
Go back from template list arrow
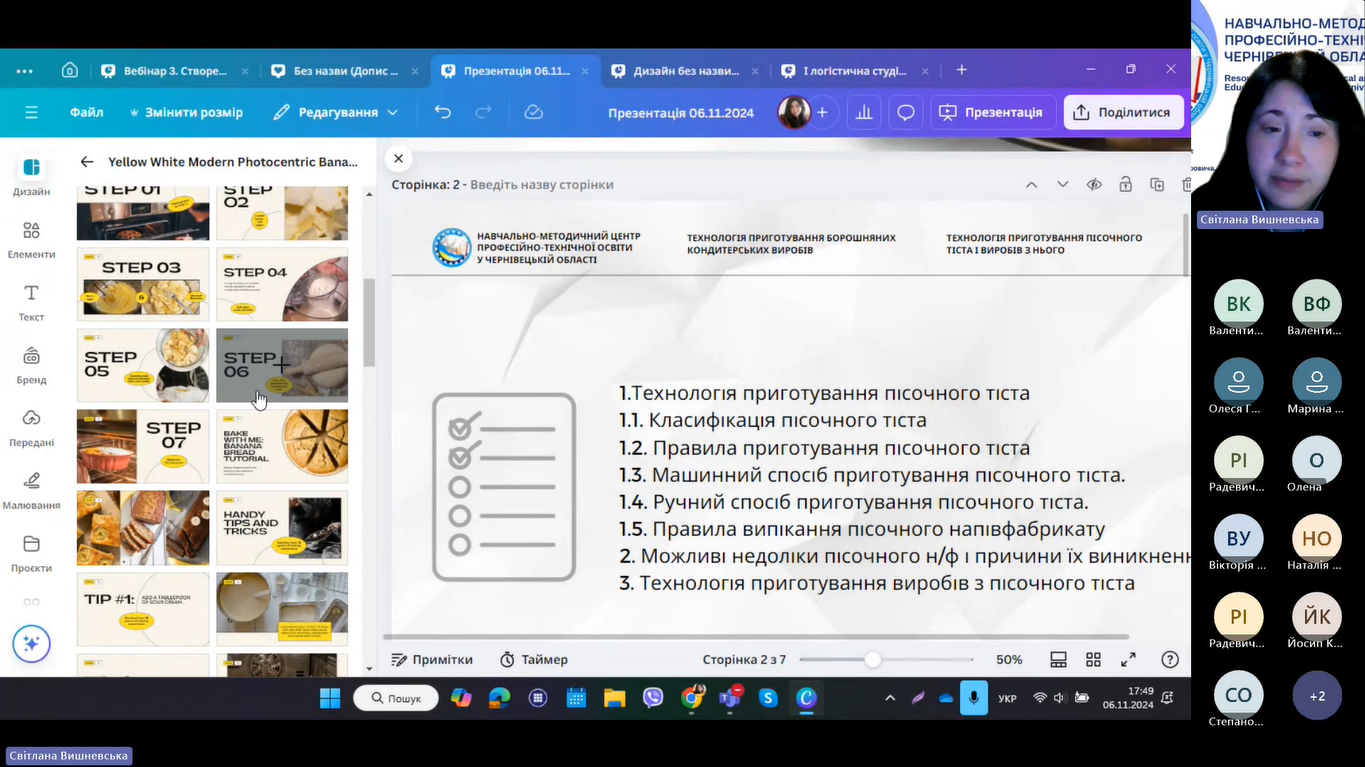click(x=87, y=161)
